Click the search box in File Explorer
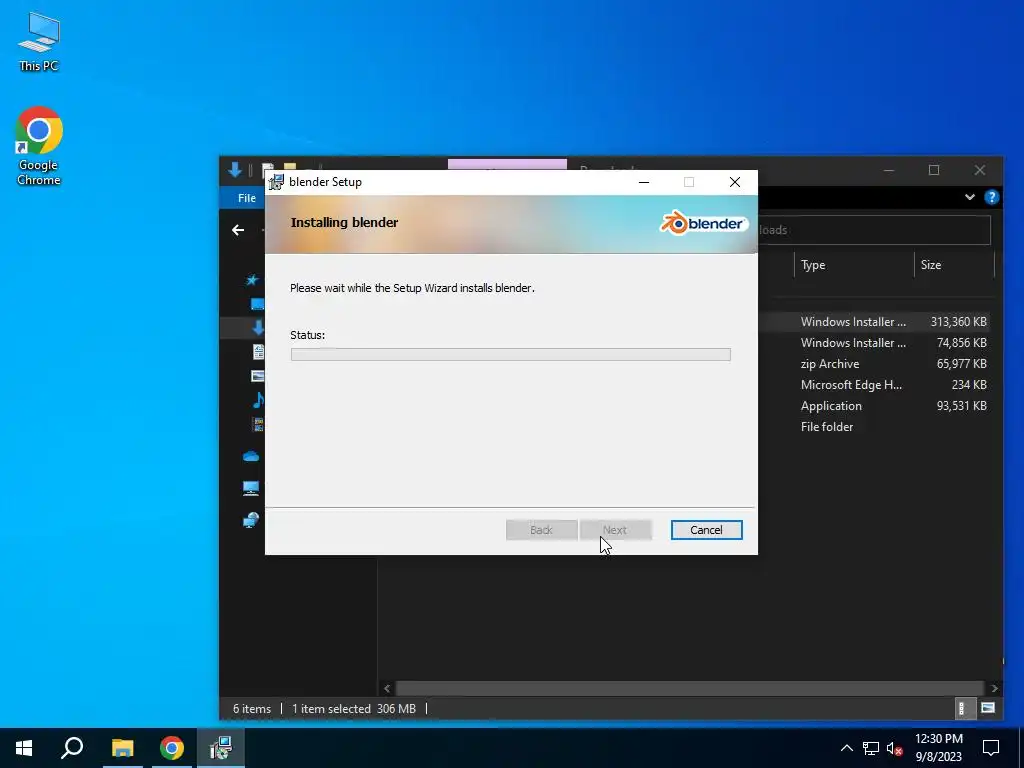Image resolution: width=1024 pixels, height=768 pixels. [x=874, y=230]
